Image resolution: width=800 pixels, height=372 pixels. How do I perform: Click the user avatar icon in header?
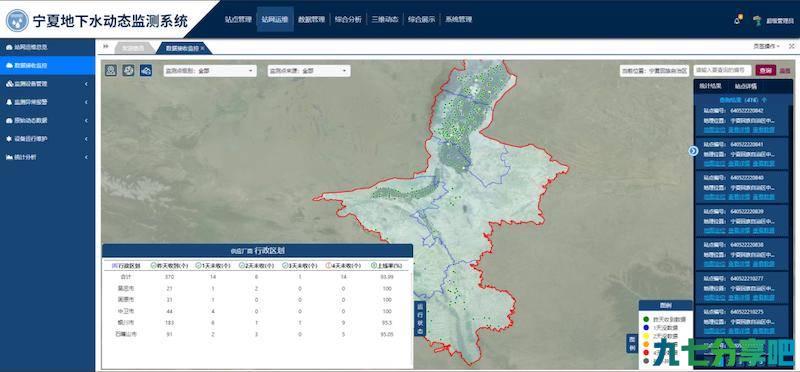click(x=758, y=20)
